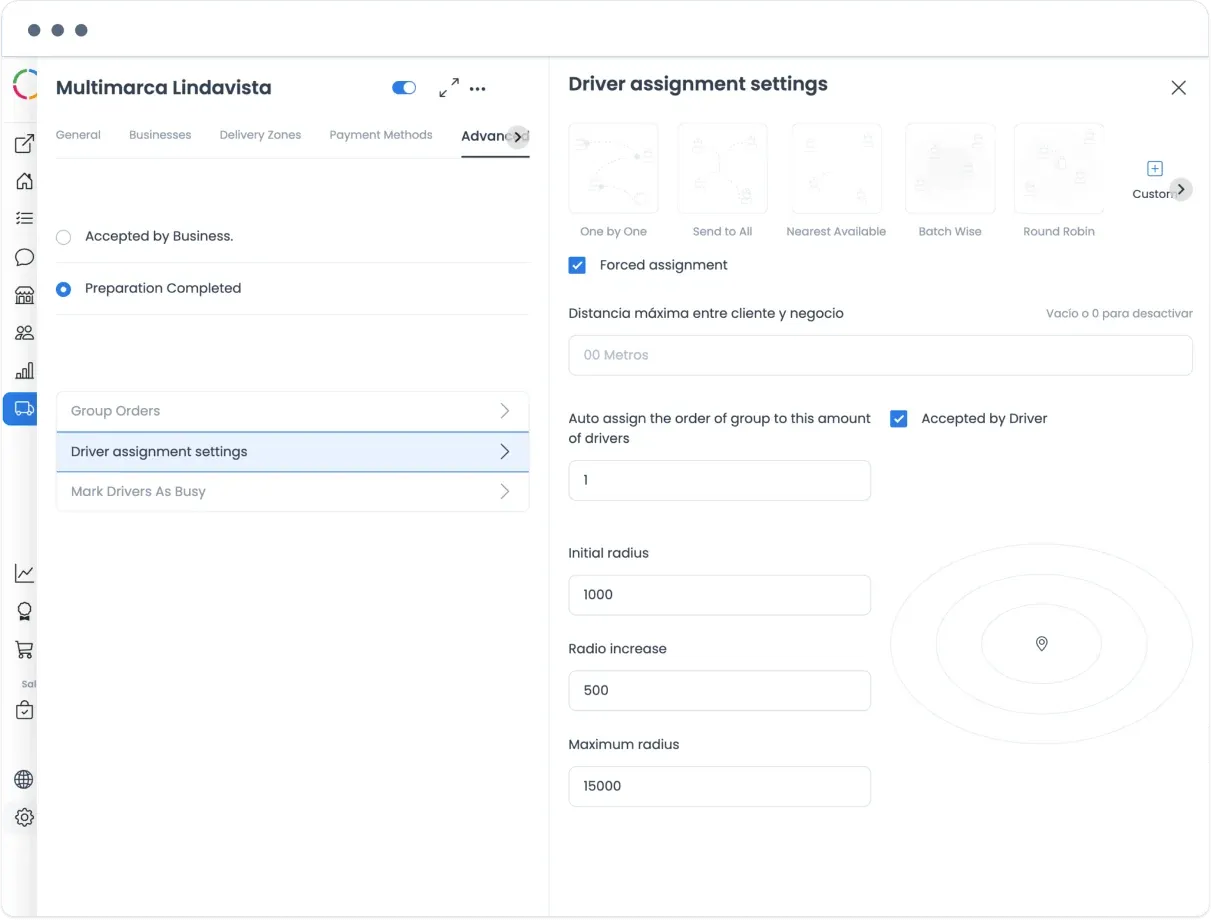Uncheck the Forced assignment checkbox
Image resolution: width=1211 pixels, height=920 pixels.
577,265
